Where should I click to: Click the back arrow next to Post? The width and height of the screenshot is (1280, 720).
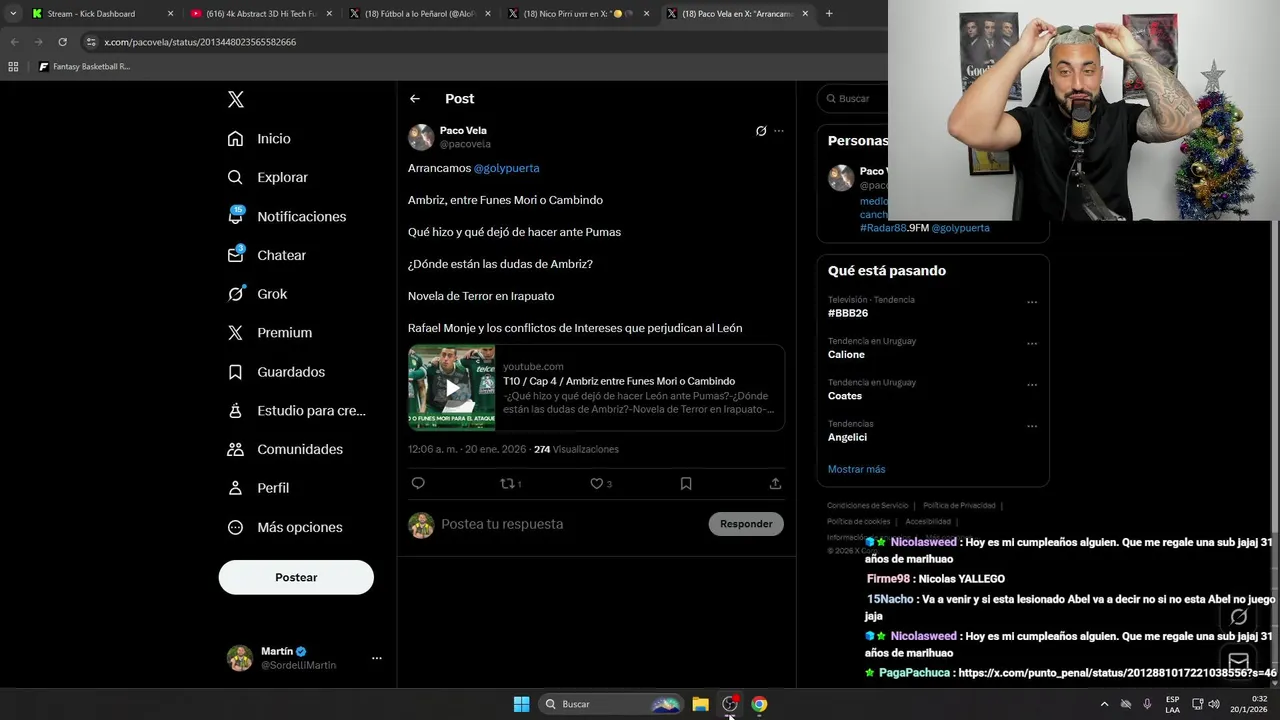click(x=415, y=99)
